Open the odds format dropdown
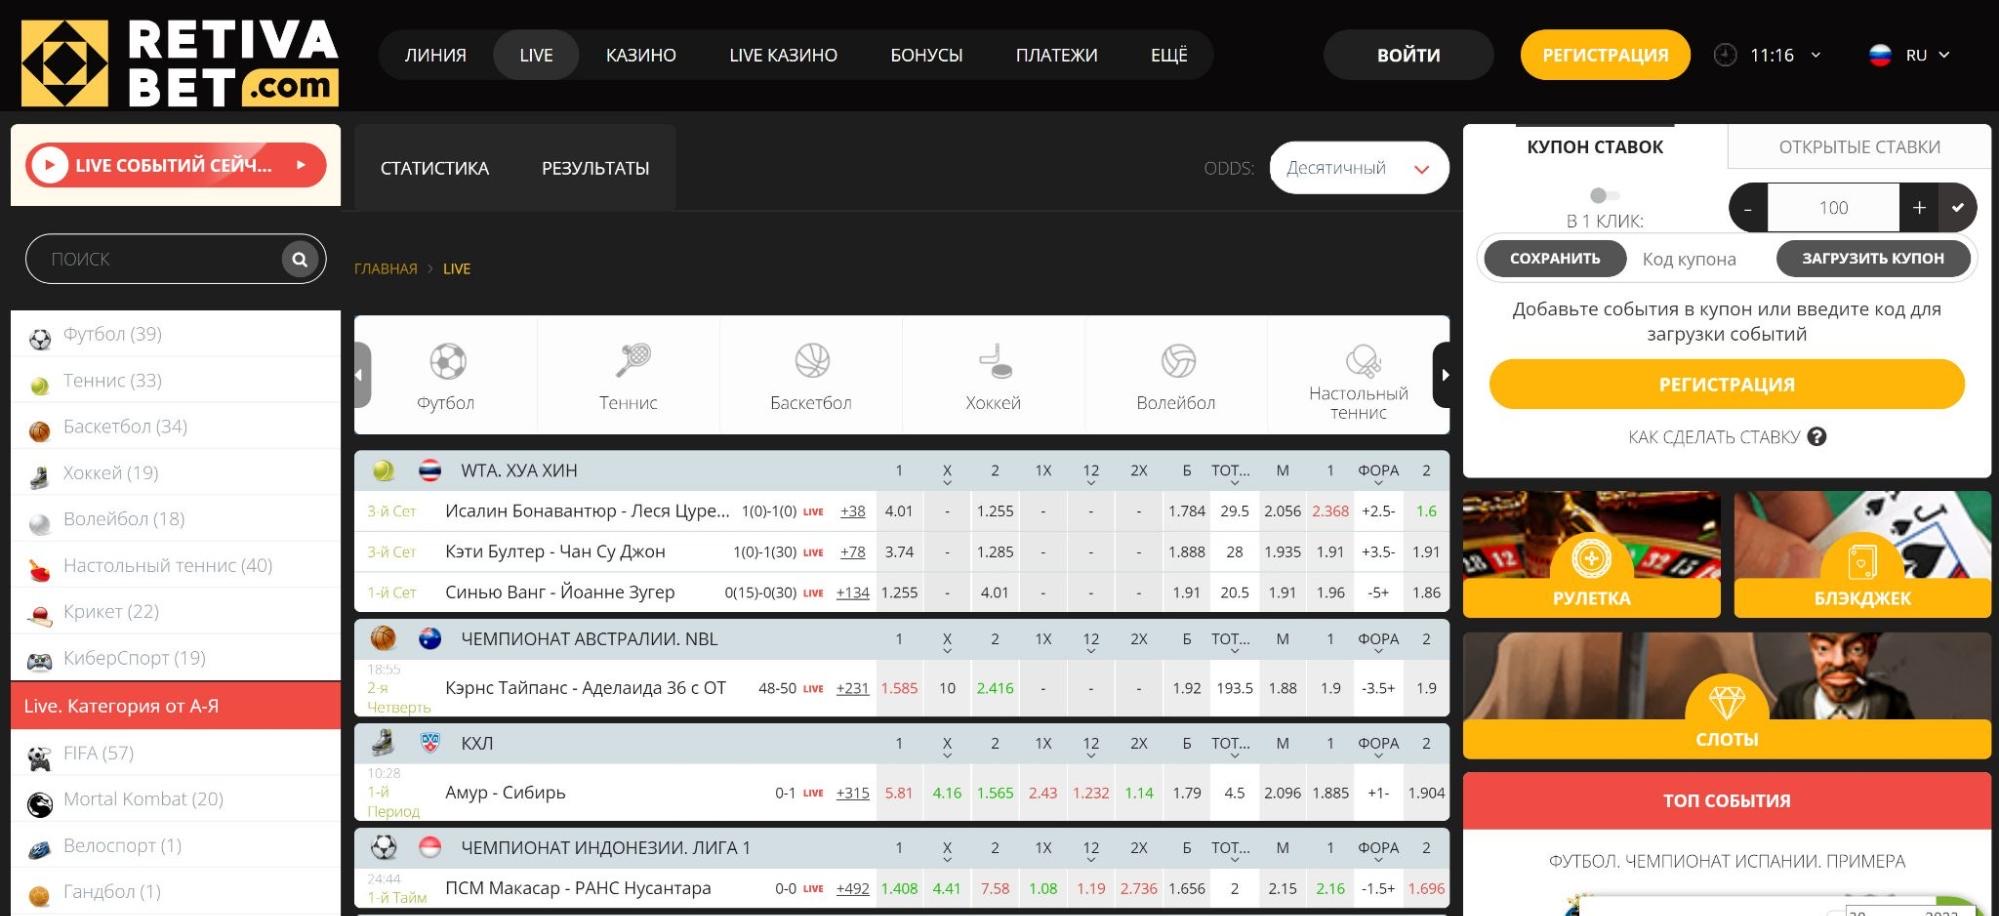The image size is (1999, 916). (1359, 168)
